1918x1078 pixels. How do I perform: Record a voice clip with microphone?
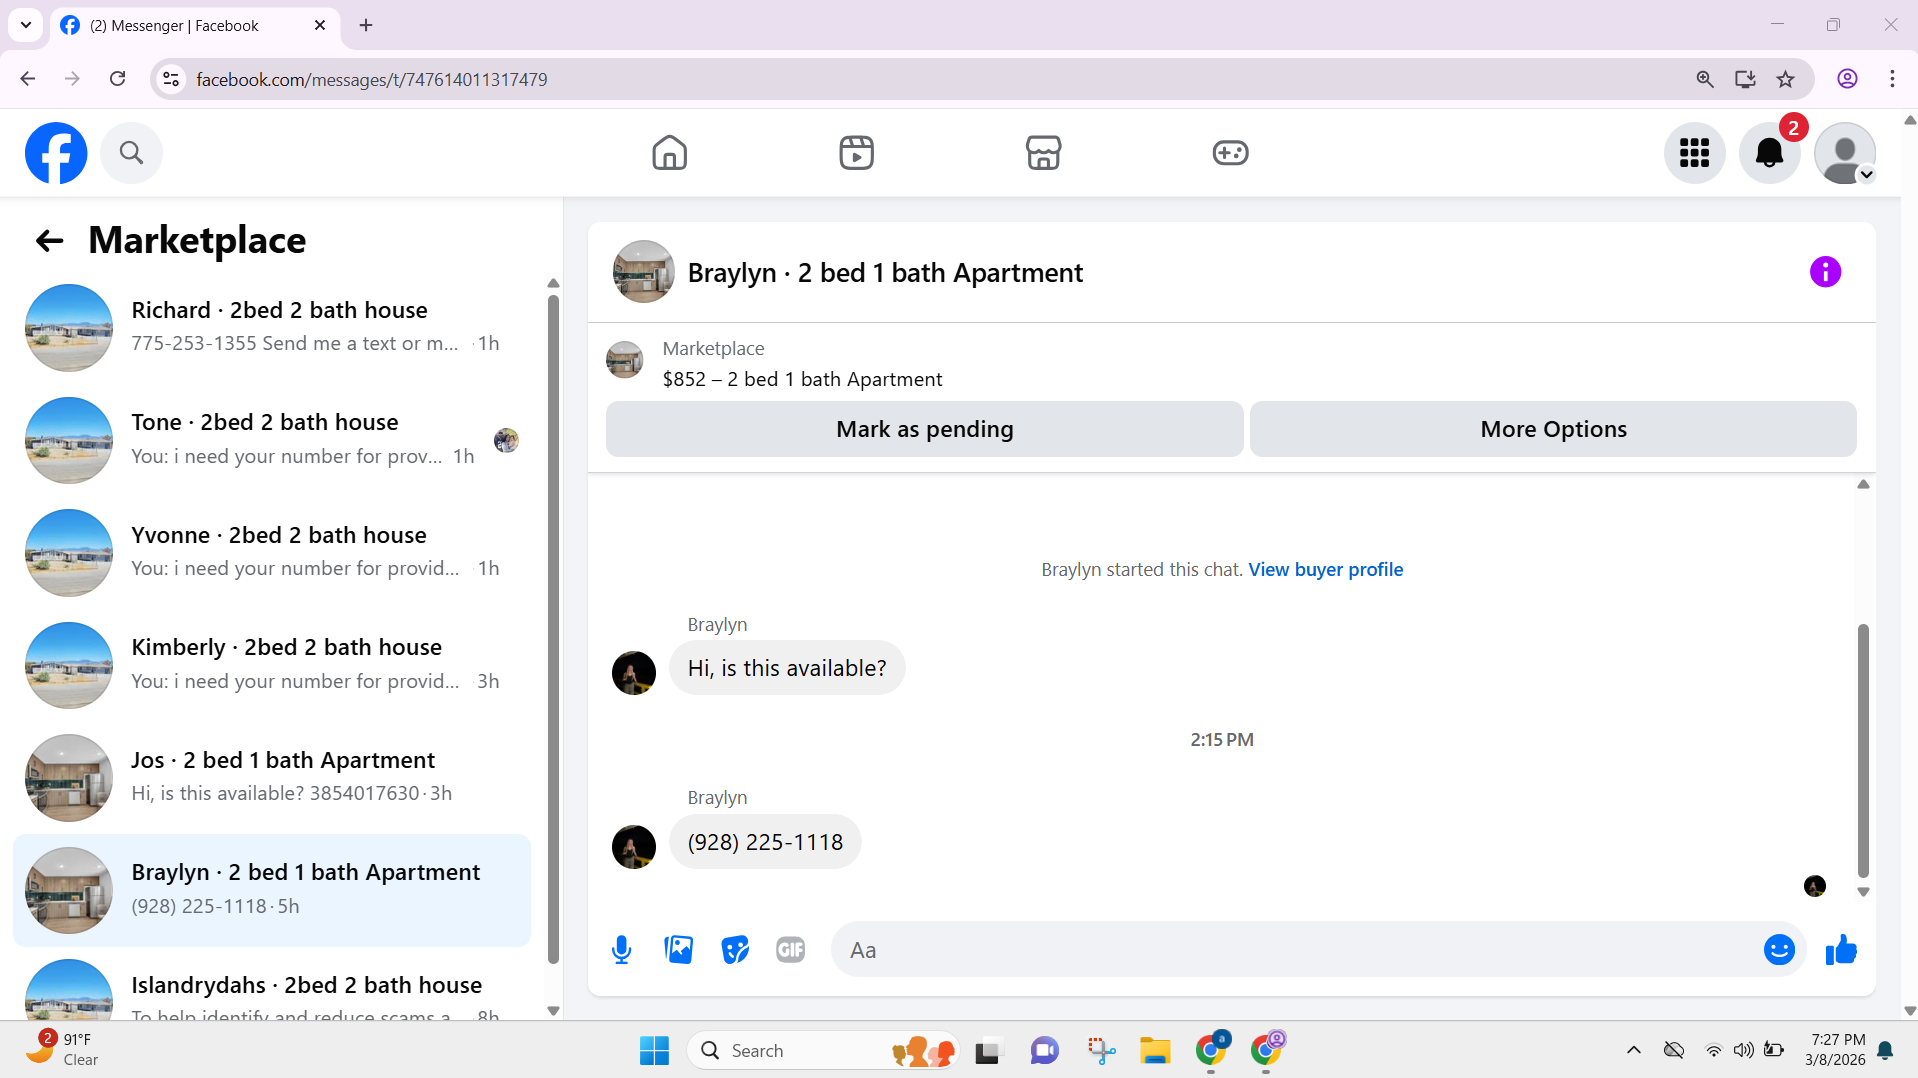point(621,950)
